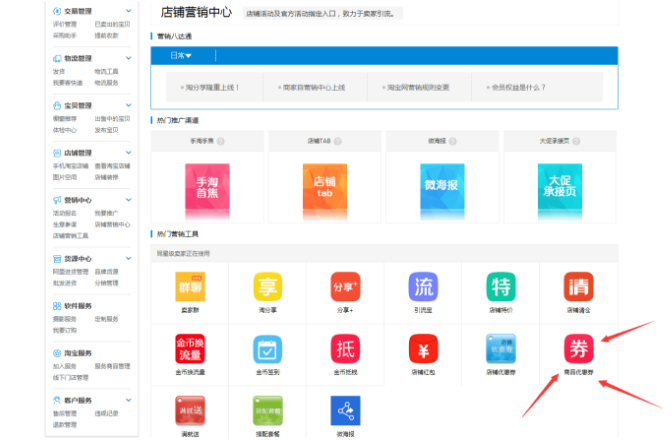Open the 淘分享 (享) tool icon
672x440 pixels.
[x=268, y=287]
